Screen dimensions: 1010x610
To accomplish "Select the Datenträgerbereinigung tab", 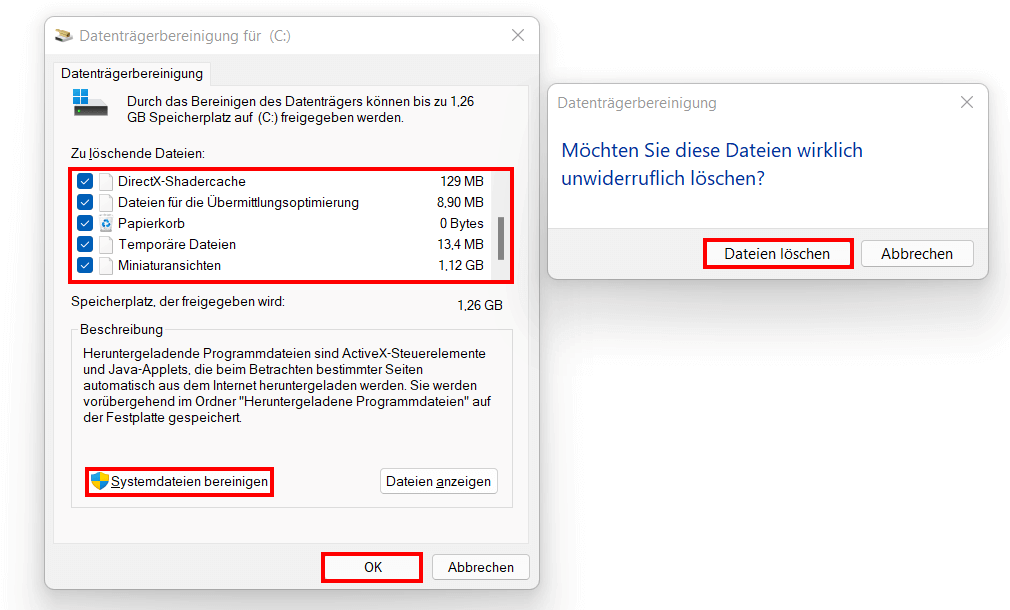I will (132, 73).
